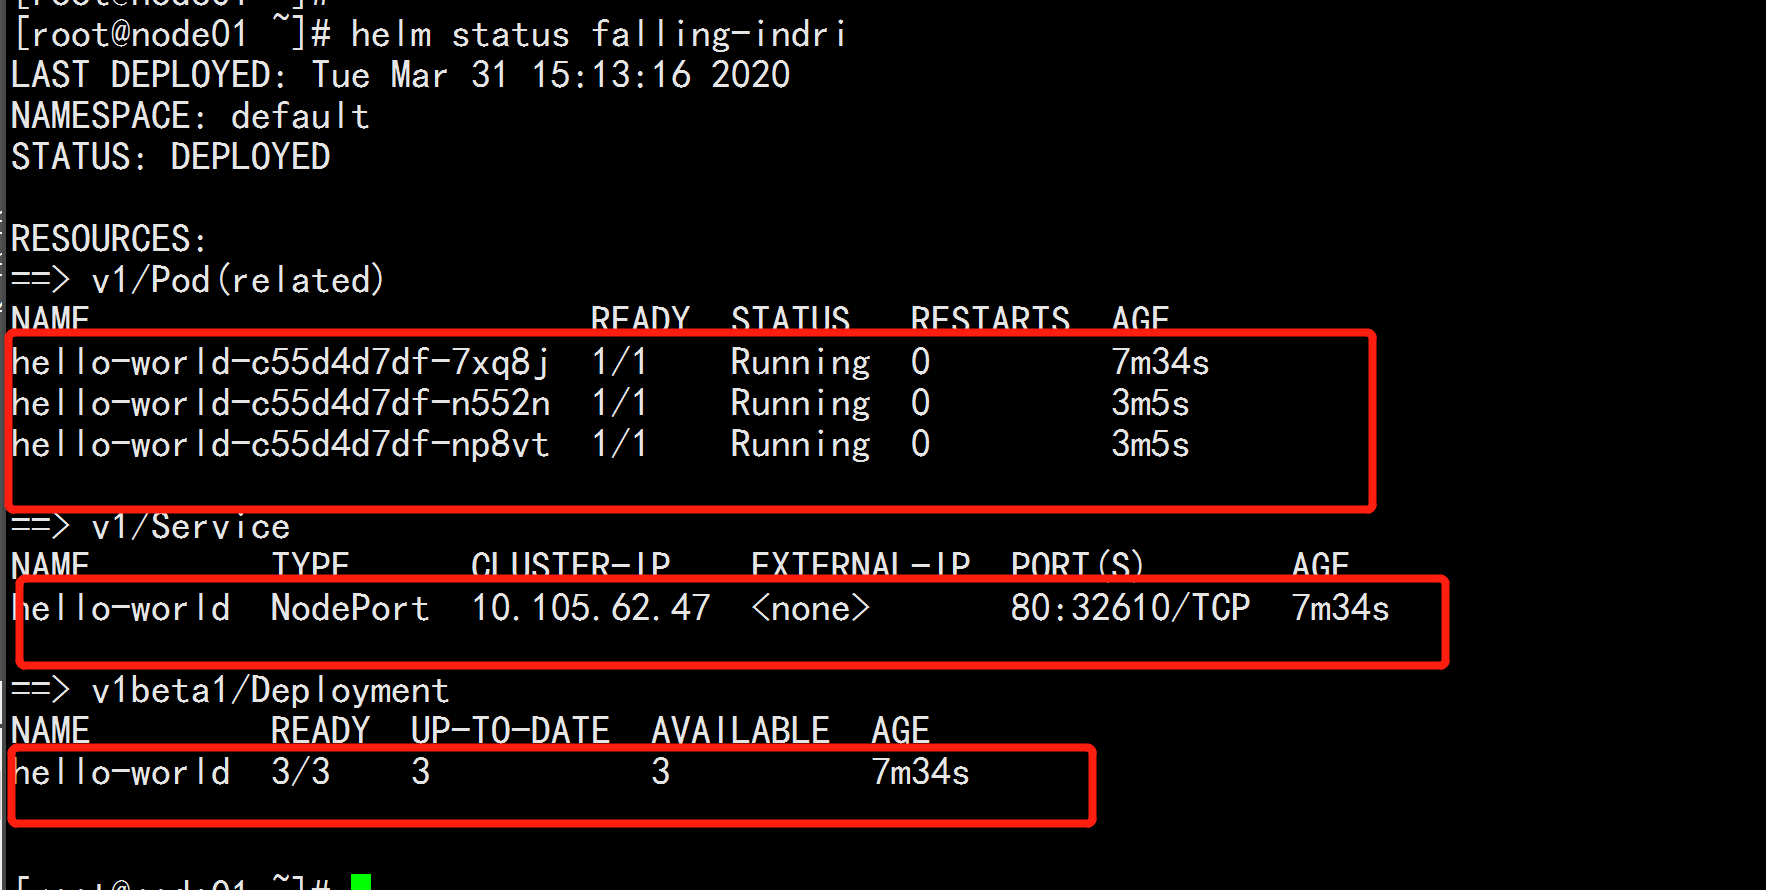Click Running status of pod n552n
The image size is (1766, 890).
pos(800,403)
